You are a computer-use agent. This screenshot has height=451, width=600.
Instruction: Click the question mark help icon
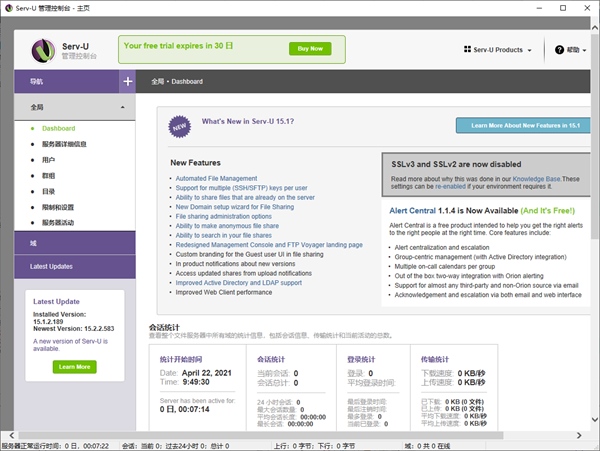556,49
